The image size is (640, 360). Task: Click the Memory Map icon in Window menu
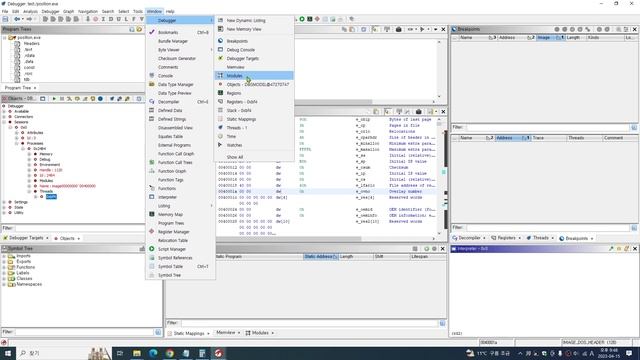click(x=152, y=214)
